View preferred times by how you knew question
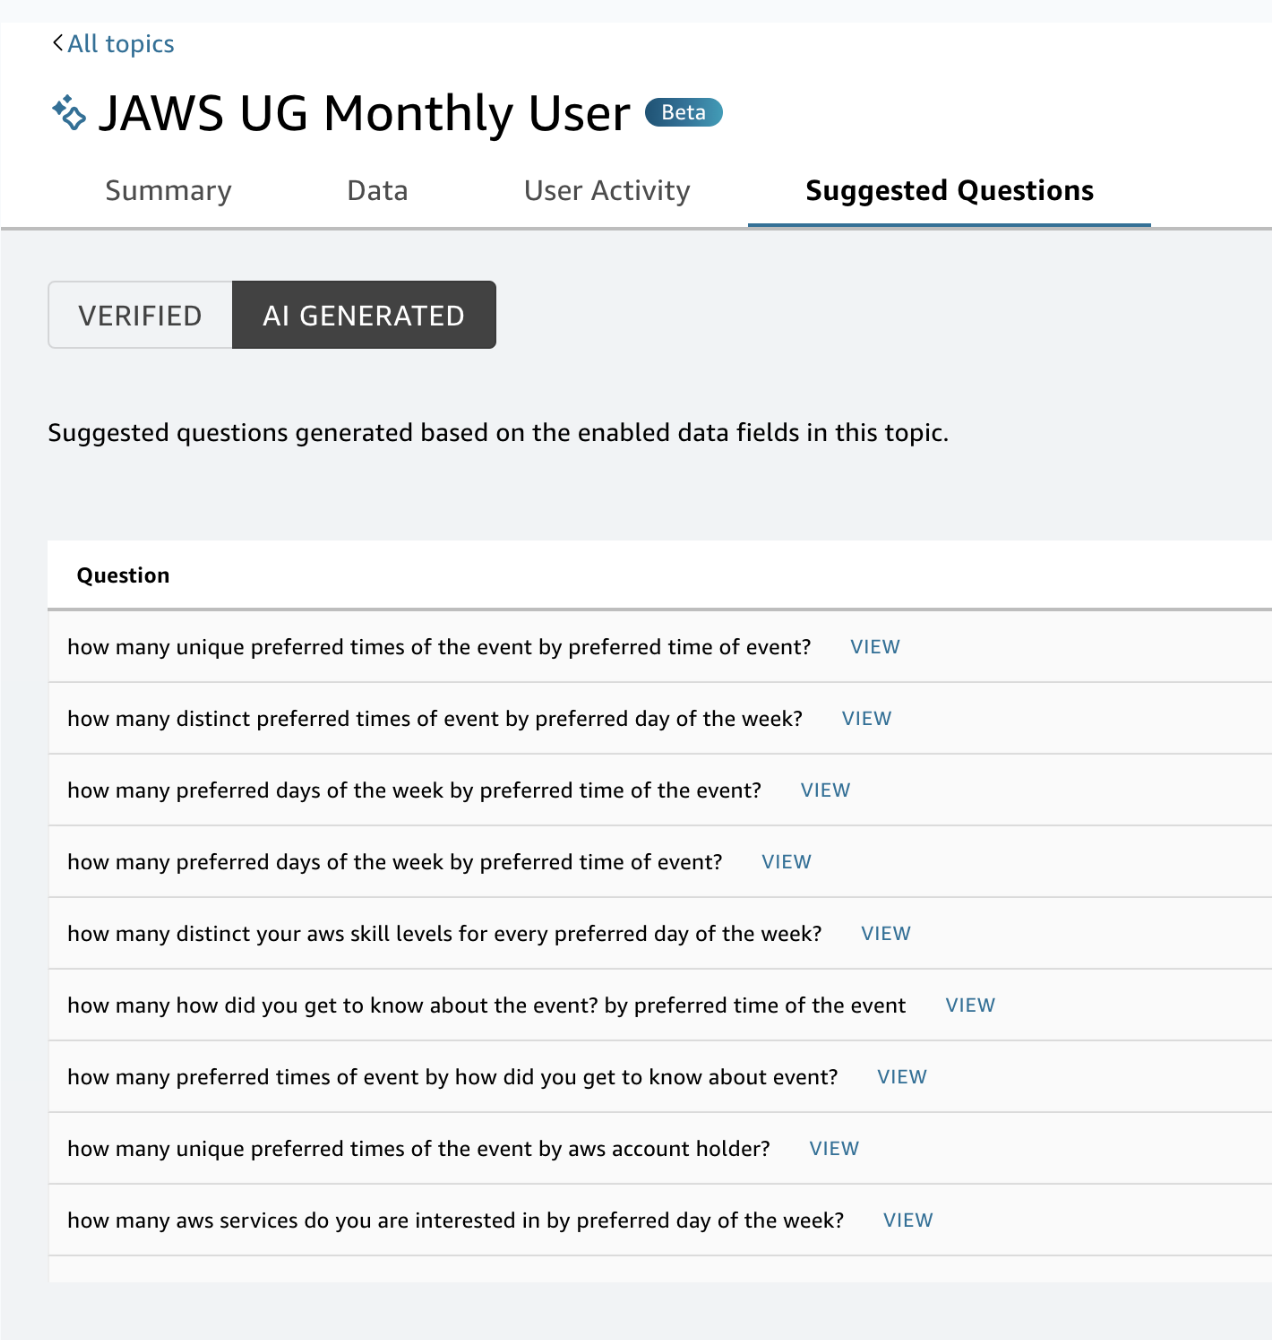 pyautogui.click(x=901, y=1077)
